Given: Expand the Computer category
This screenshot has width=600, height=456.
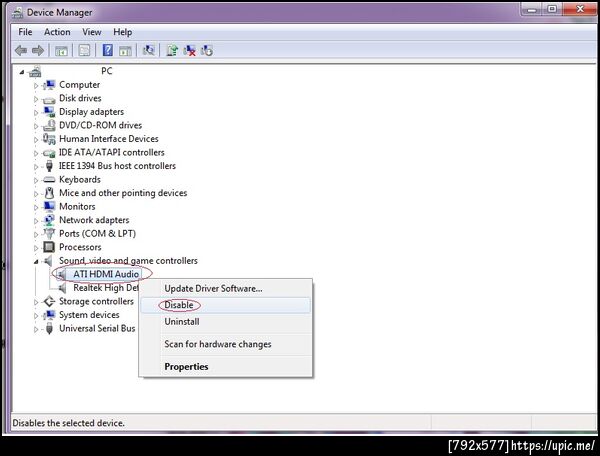Looking at the screenshot, I should tap(36, 85).
